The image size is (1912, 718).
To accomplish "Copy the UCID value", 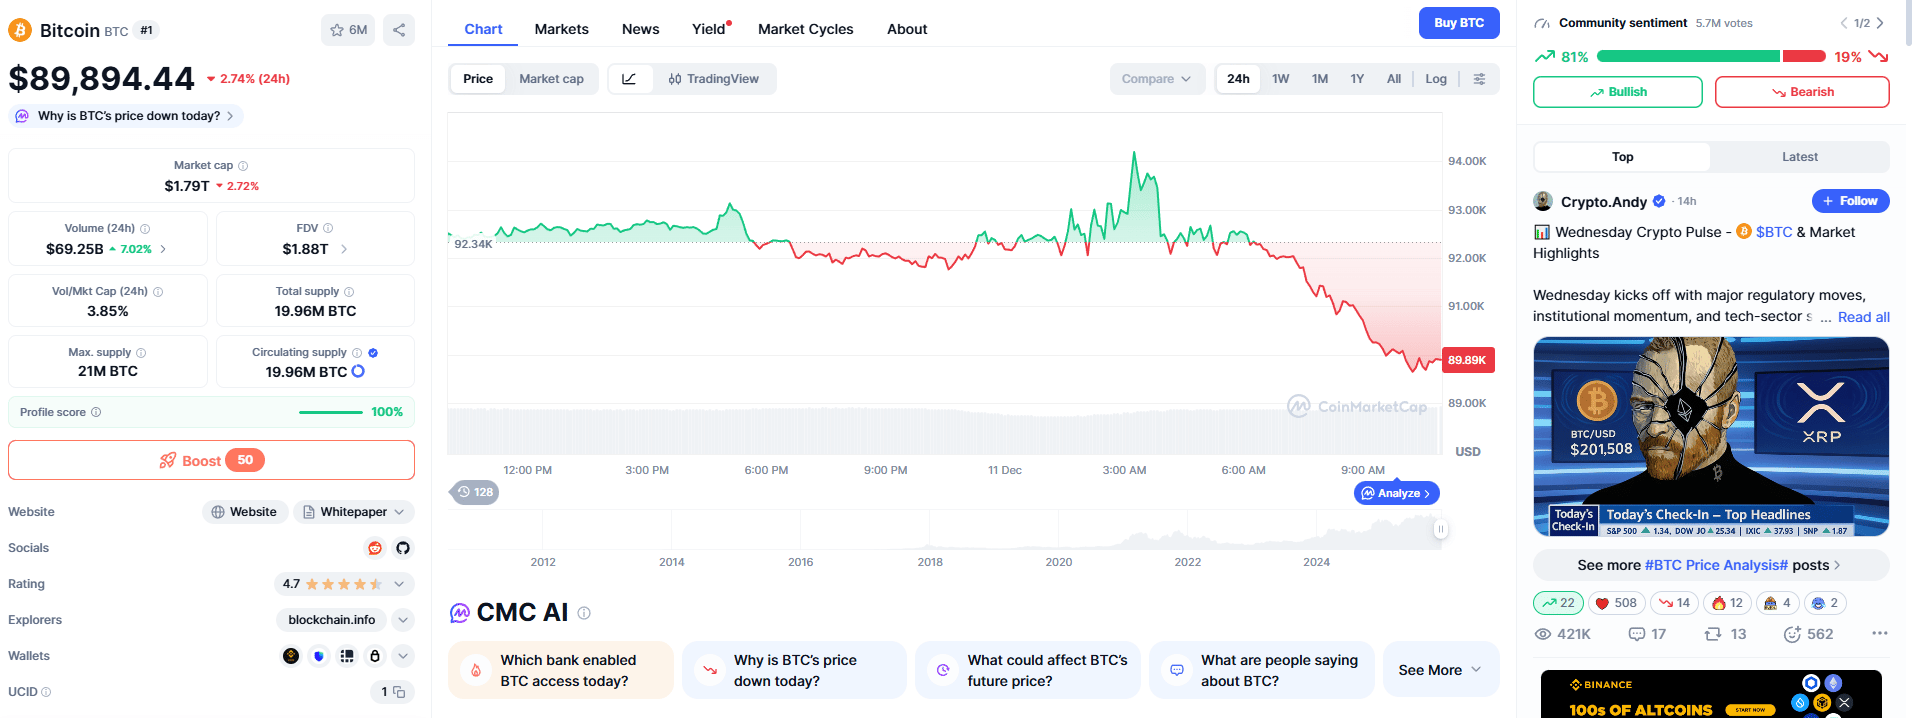I will [399, 692].
